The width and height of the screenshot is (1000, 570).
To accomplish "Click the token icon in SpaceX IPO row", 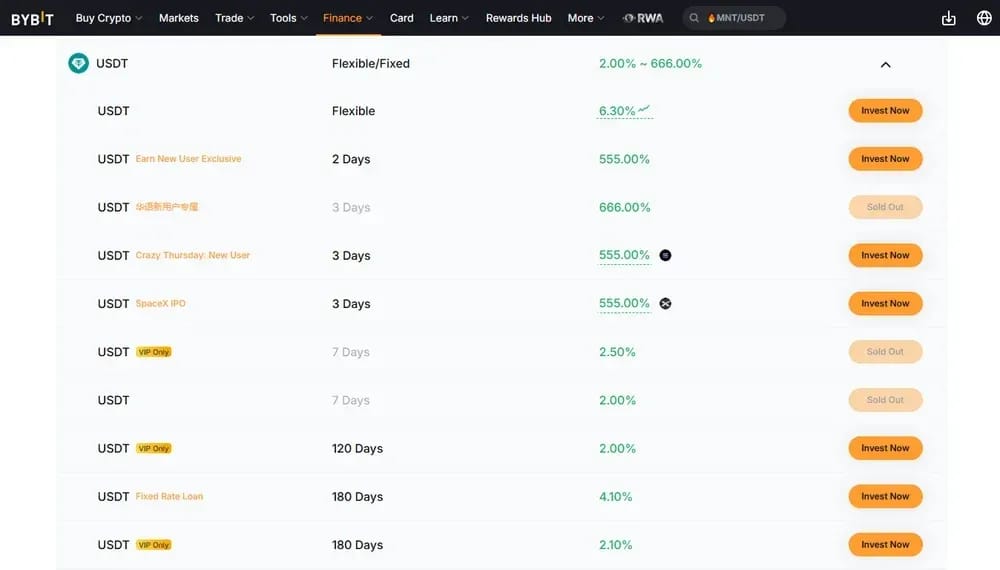I will click(x=665, y=303).
